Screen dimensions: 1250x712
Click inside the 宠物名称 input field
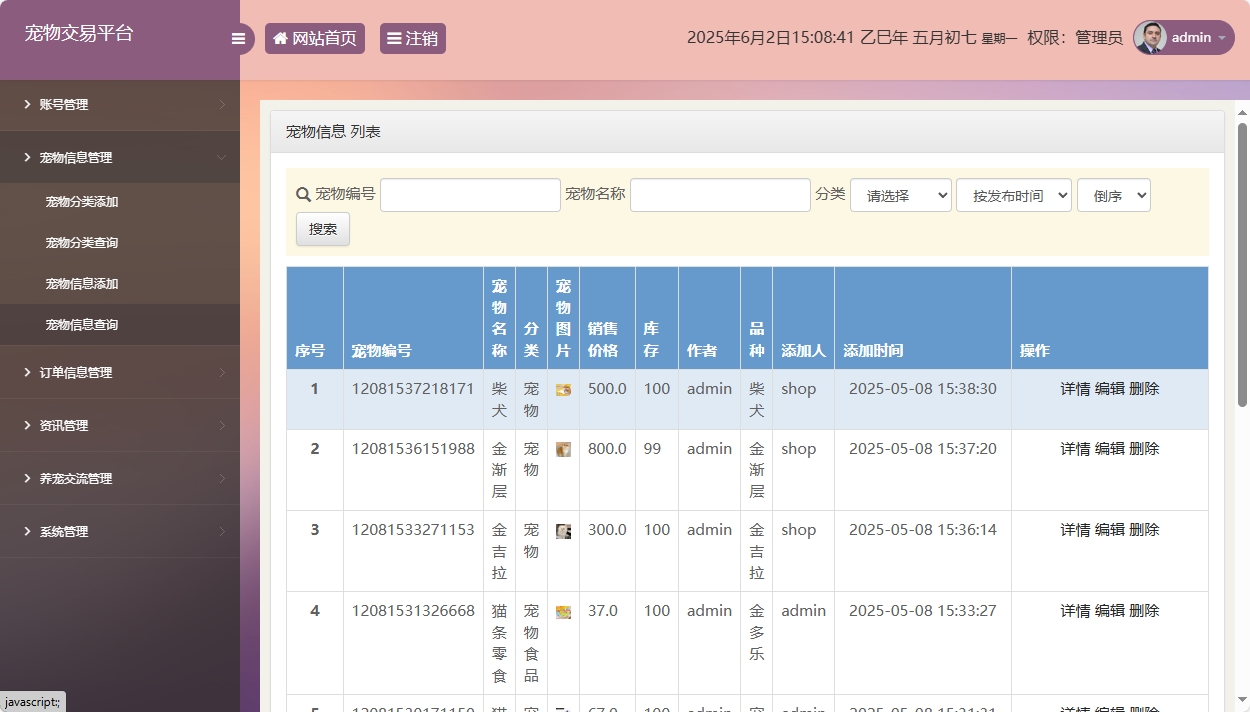tap(719, 194)
